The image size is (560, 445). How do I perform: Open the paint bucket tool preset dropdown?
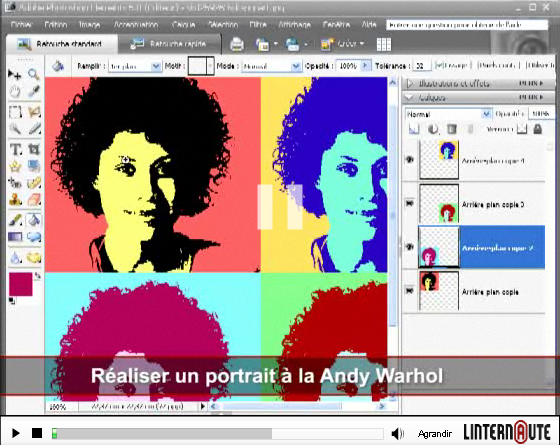(58, 66)
